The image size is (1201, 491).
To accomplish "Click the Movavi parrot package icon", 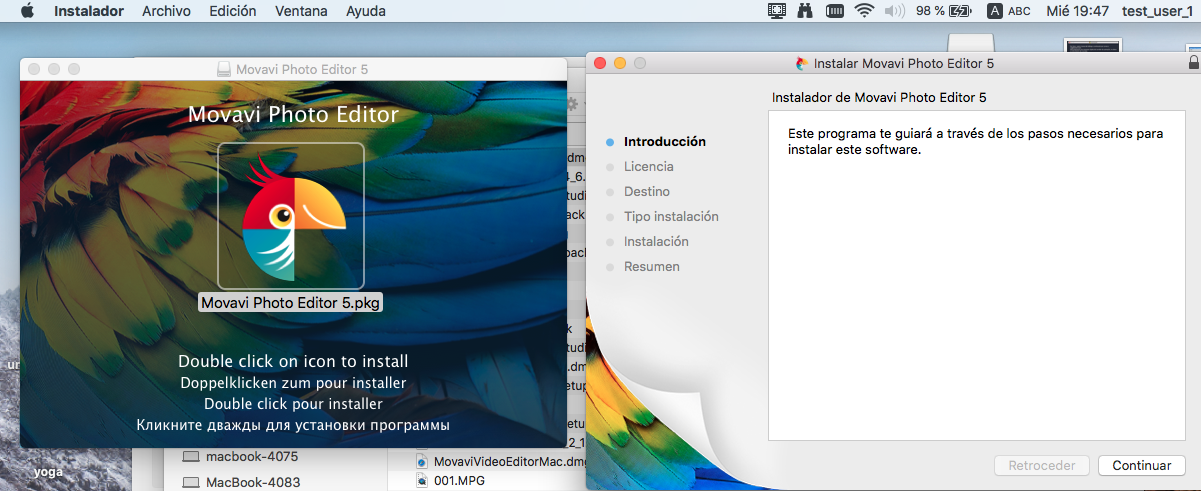I will click(x=291, y=216).
